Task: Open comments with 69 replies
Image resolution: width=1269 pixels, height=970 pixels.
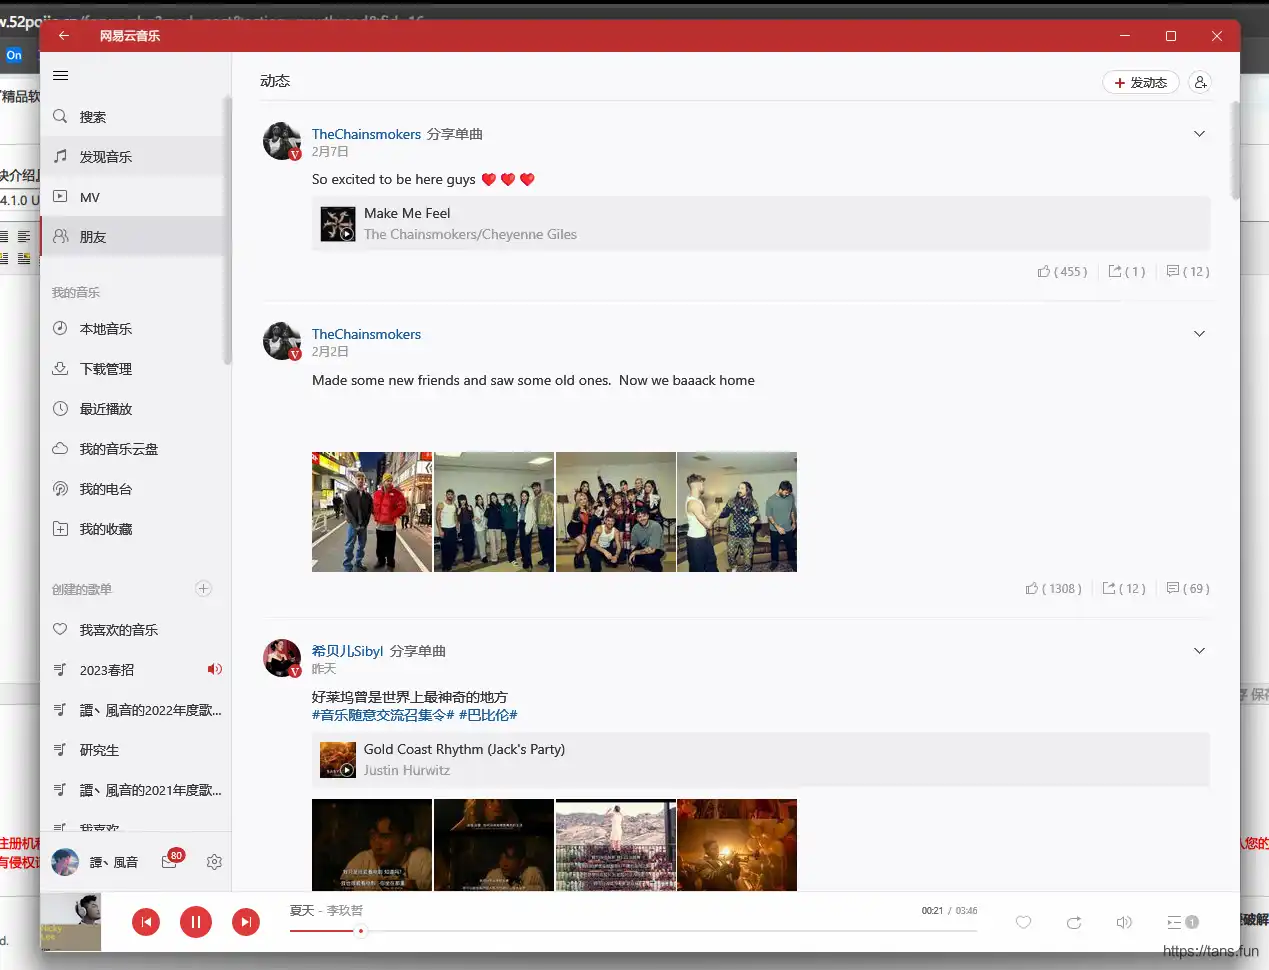Action: coord(1188,589)
